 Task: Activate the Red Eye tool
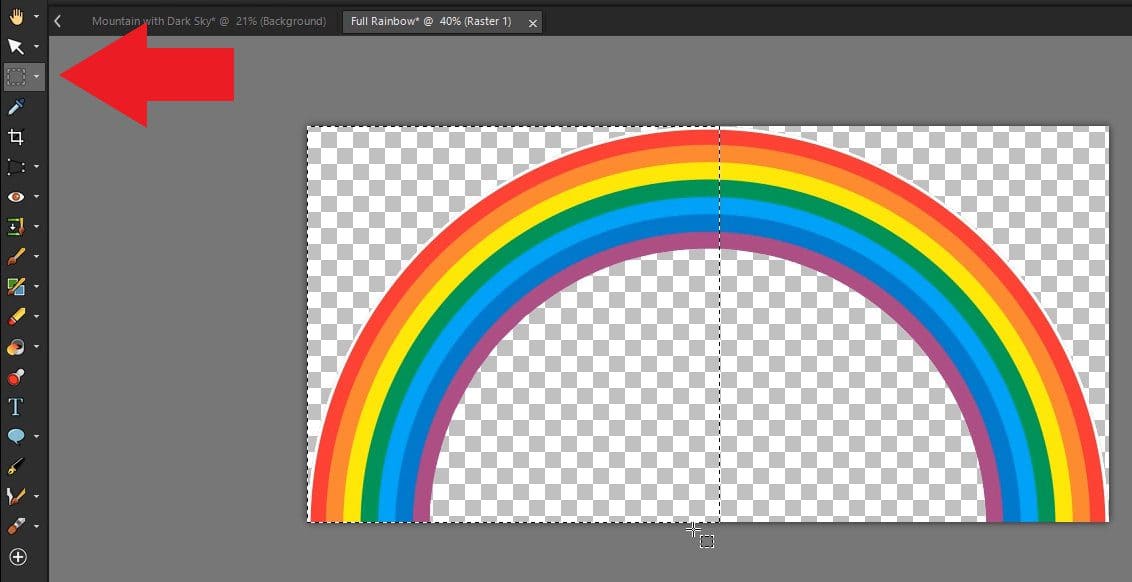[15, 196]
